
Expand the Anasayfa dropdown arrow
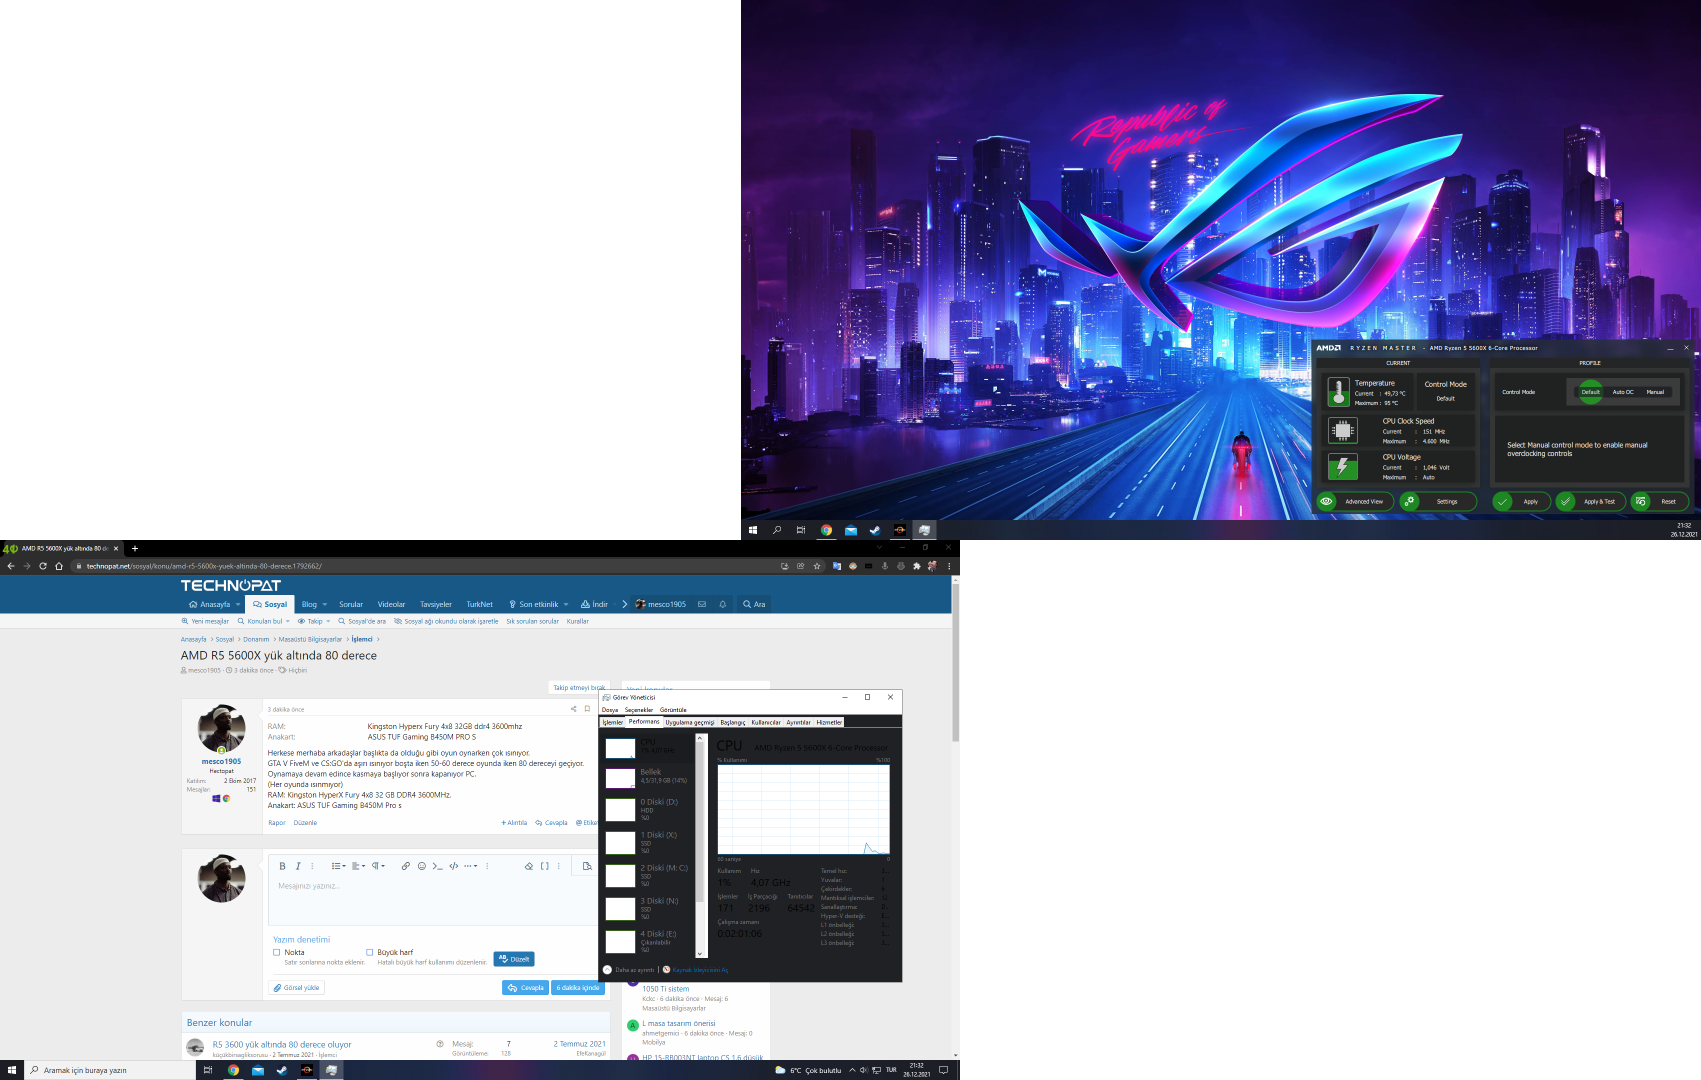click(238, 605)
